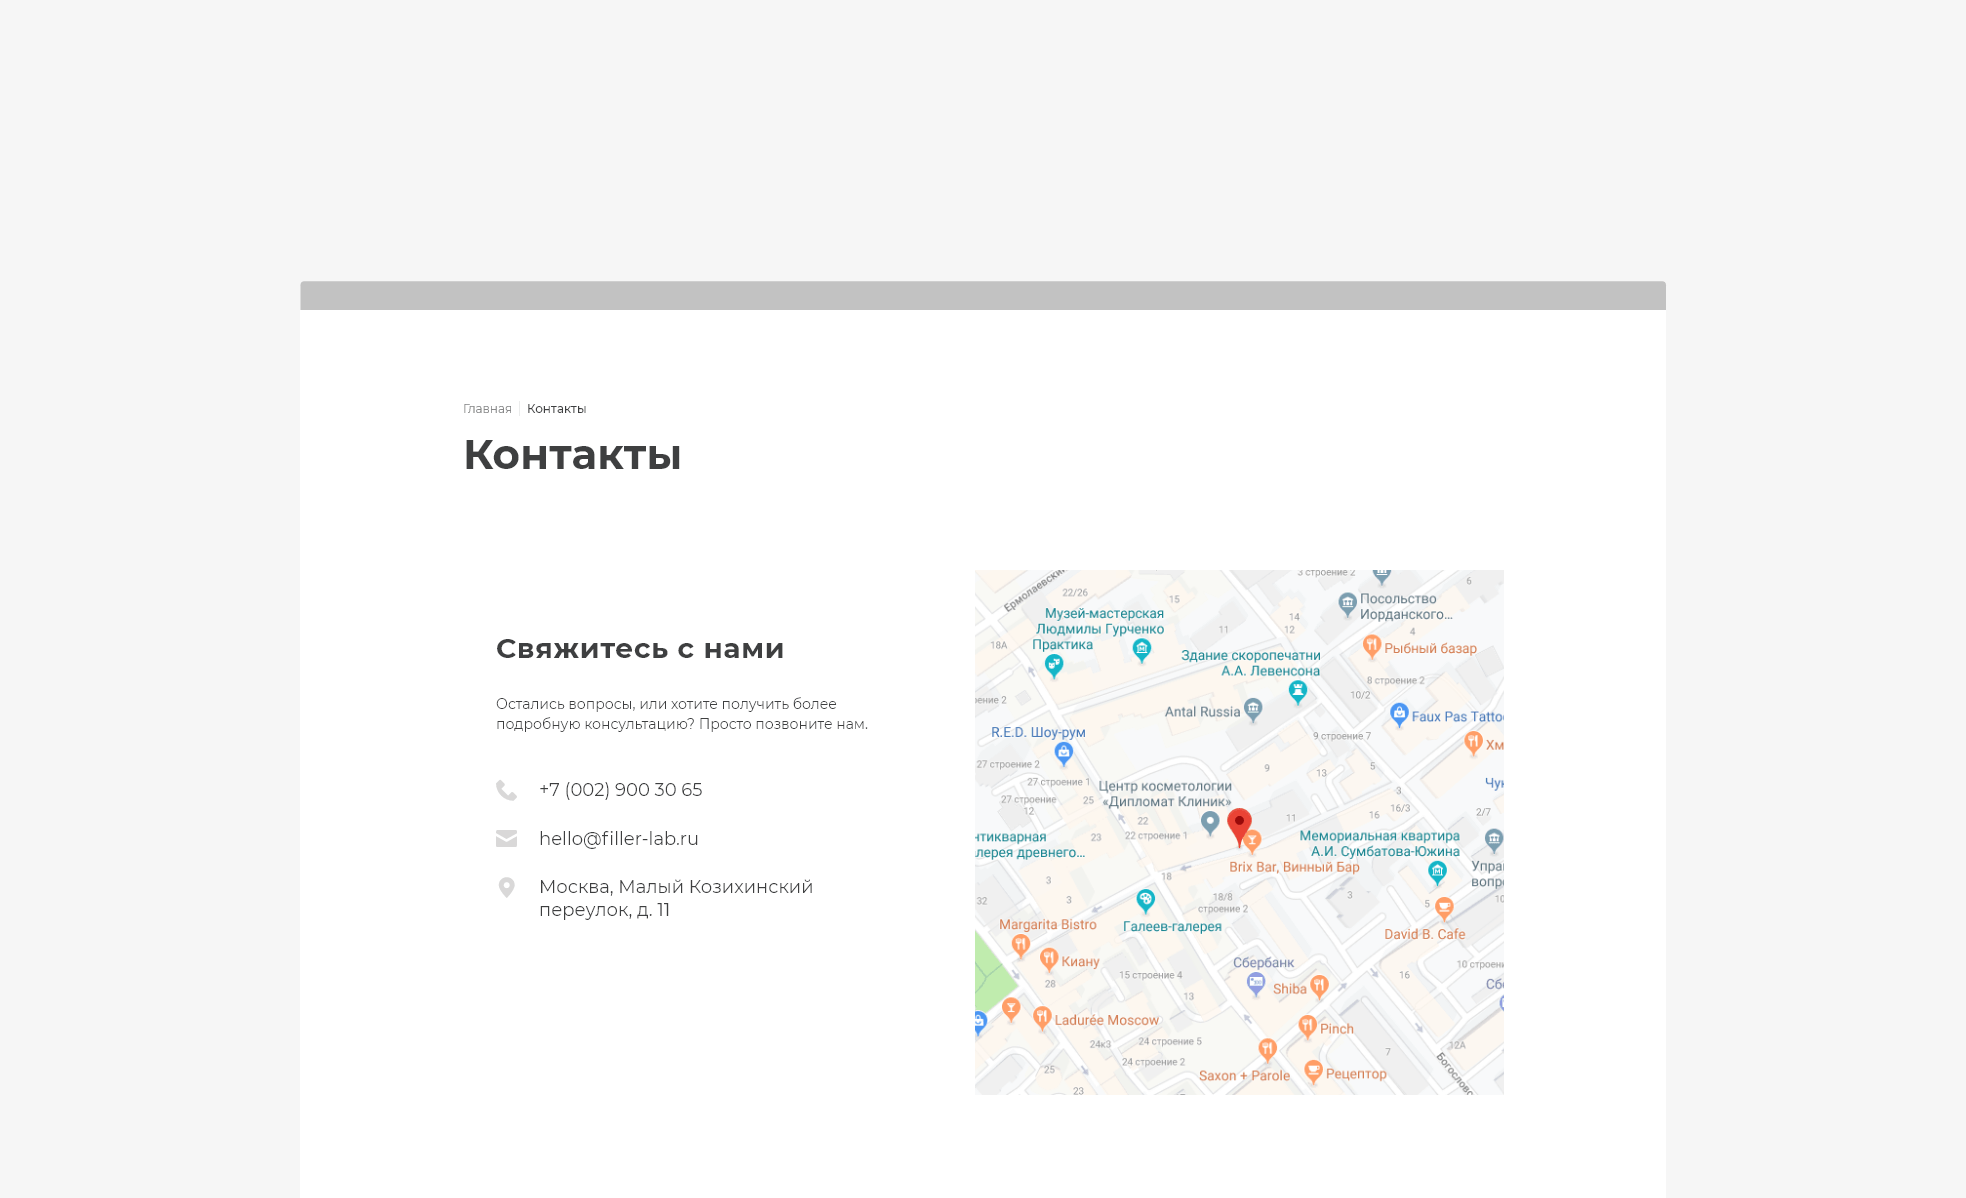This screenshot has height=1198, width=1966.
Task: Click the location pin icon by address
Action: pyautogui.click(x=507, y=888)
